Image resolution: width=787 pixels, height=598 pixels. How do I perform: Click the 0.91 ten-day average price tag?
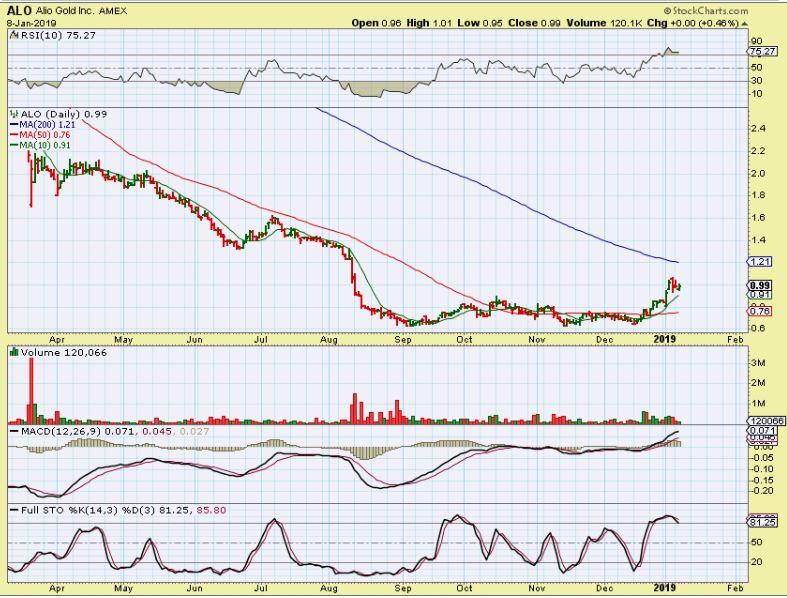(760, 294)
